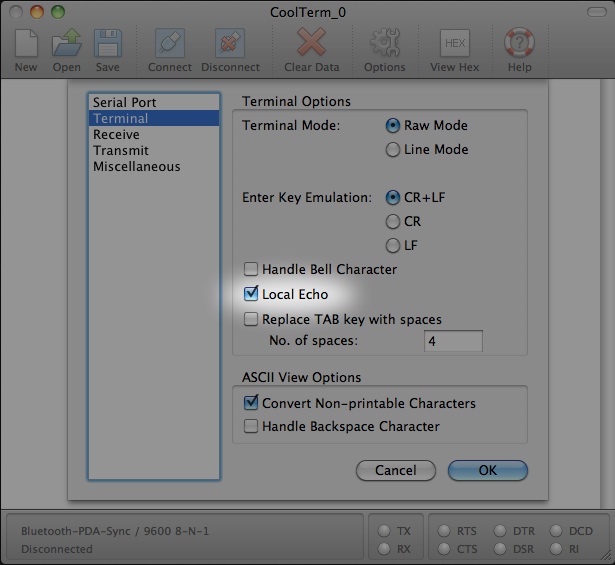
Task: Click the DCD status indicator
Action: click(x=556, y=530)
